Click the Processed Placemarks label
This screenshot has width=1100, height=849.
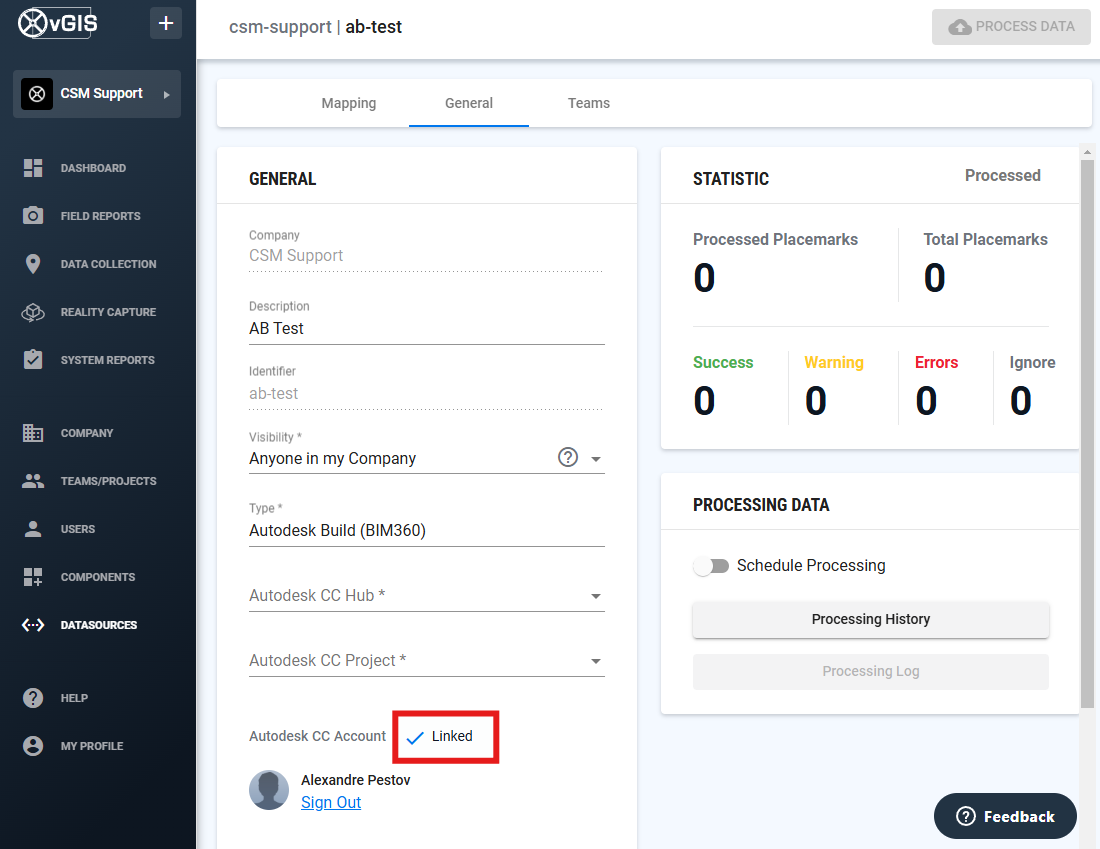[x=775, y=239]
